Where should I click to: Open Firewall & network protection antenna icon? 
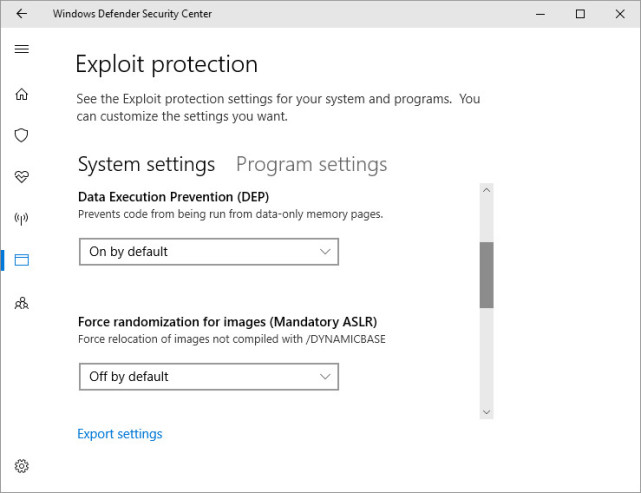click(x=22, y=219)
